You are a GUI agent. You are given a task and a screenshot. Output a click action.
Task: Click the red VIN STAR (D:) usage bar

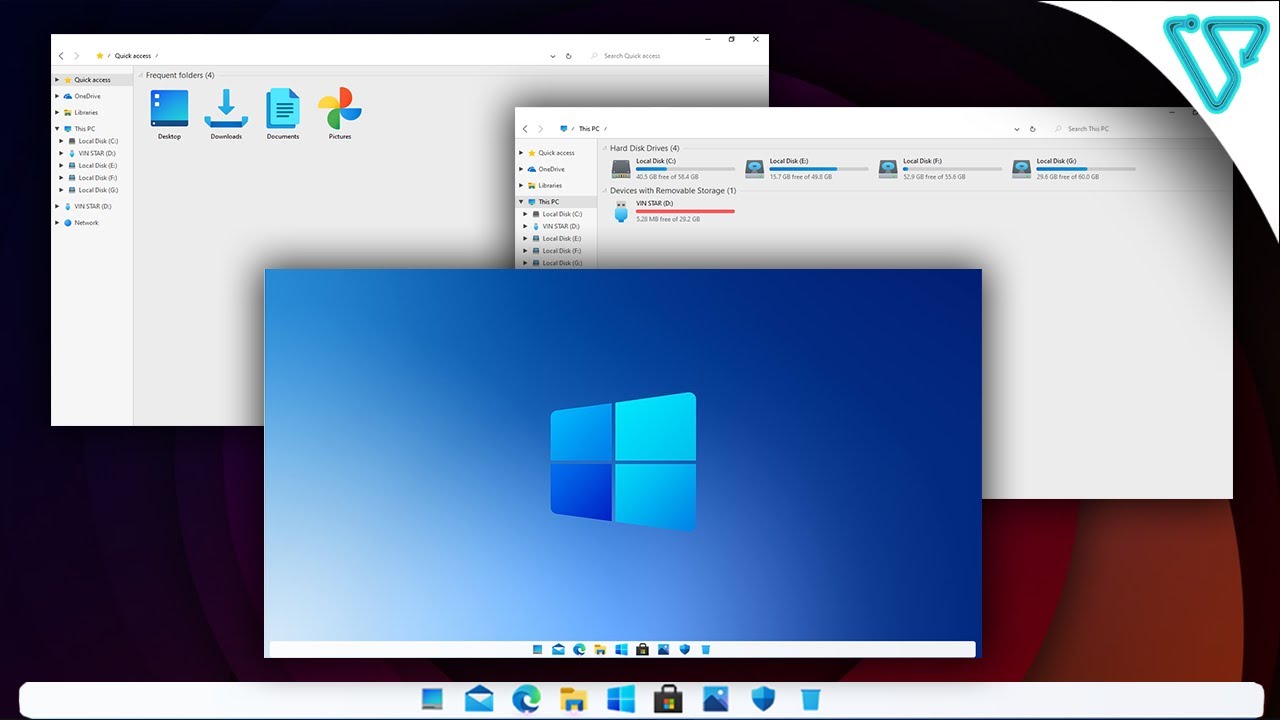click(685, 211)
